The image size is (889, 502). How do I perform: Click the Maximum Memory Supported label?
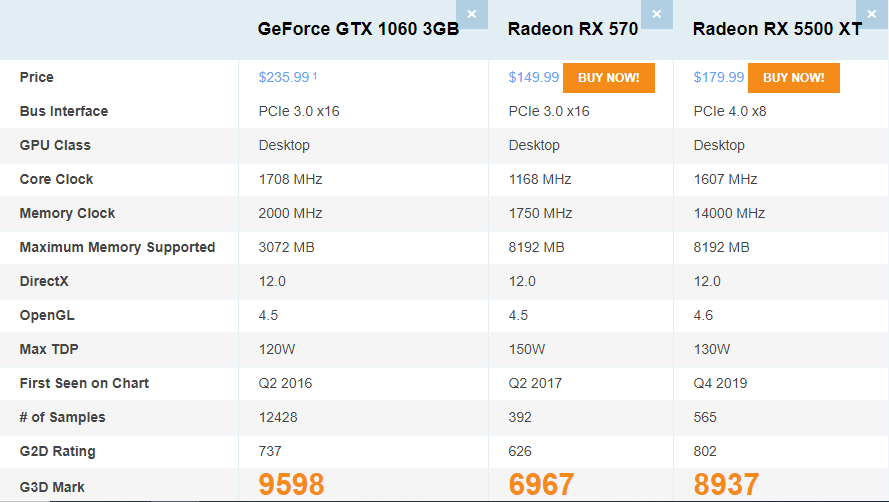pyautogui.click(x=117, y=247)
